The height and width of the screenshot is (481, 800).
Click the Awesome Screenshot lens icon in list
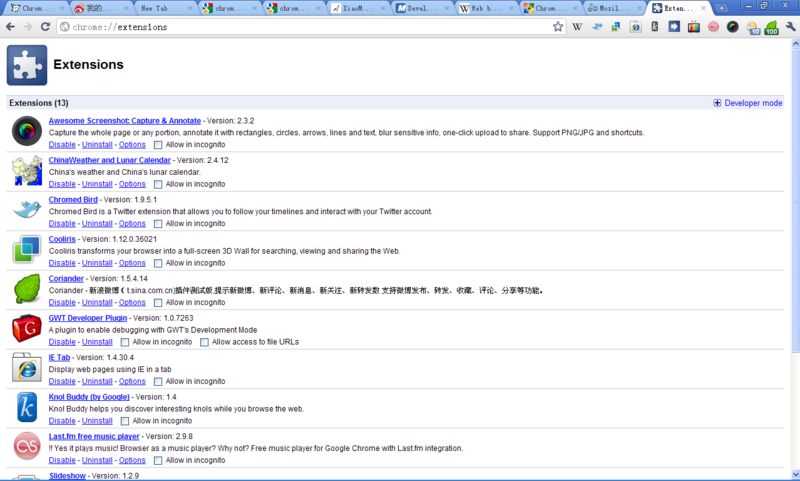(27, 131)
